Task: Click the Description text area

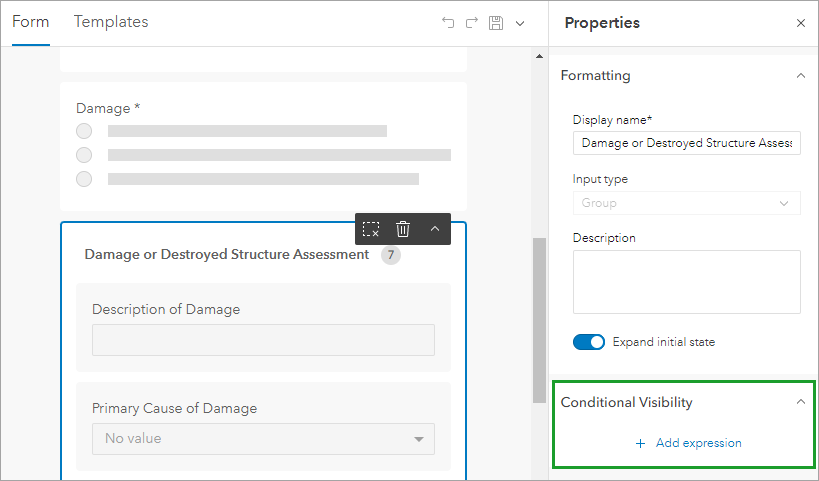Action: [686, 282]
